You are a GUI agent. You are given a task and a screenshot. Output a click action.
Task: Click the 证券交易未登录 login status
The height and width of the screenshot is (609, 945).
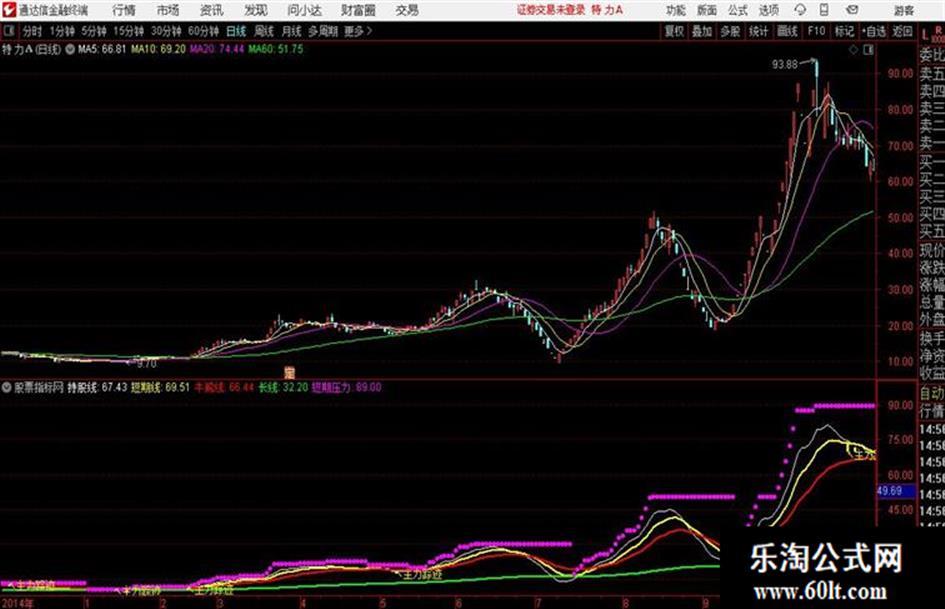pyautogui.click(x=551, y=10)
